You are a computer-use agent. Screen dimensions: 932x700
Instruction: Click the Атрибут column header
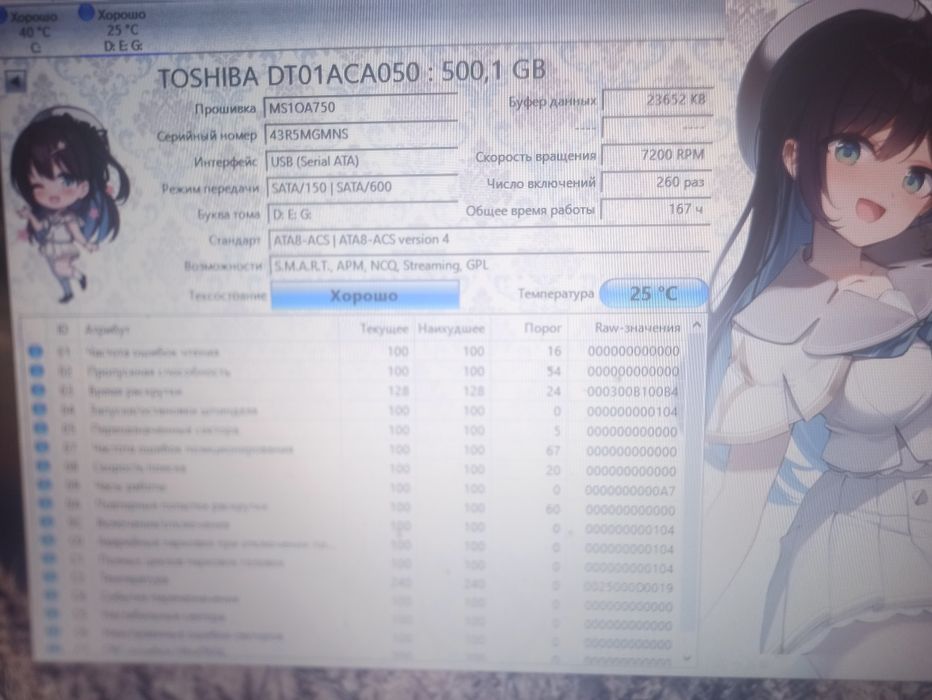107,329
